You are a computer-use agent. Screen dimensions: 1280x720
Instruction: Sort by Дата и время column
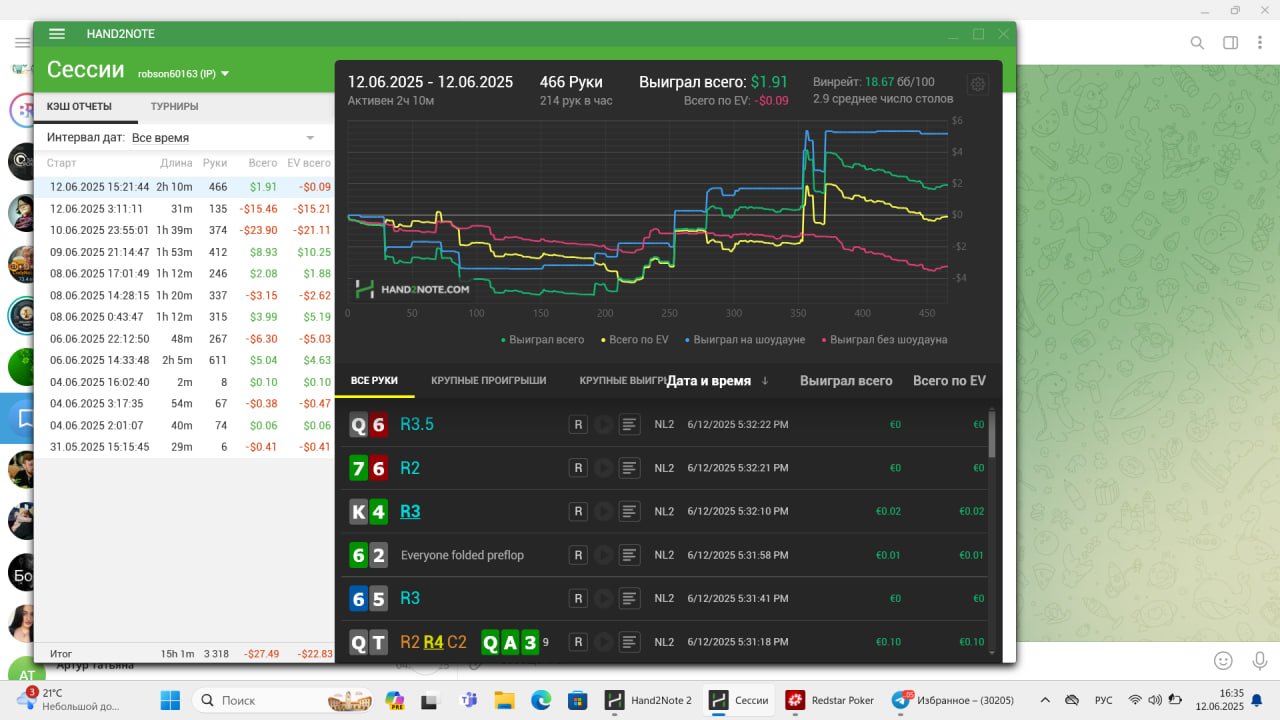pyautogui.click(x=717, y=380)
